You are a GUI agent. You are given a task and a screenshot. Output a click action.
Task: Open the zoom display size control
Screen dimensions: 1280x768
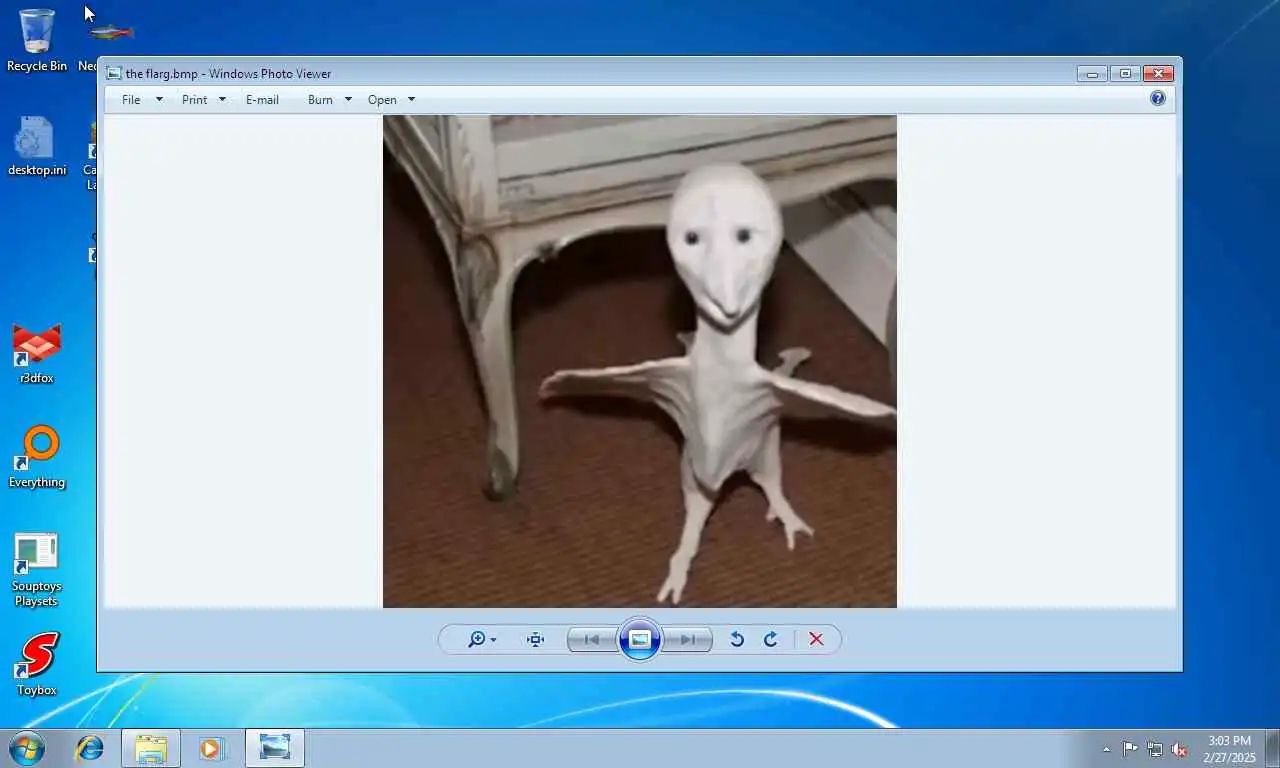[x=481, y=639]
